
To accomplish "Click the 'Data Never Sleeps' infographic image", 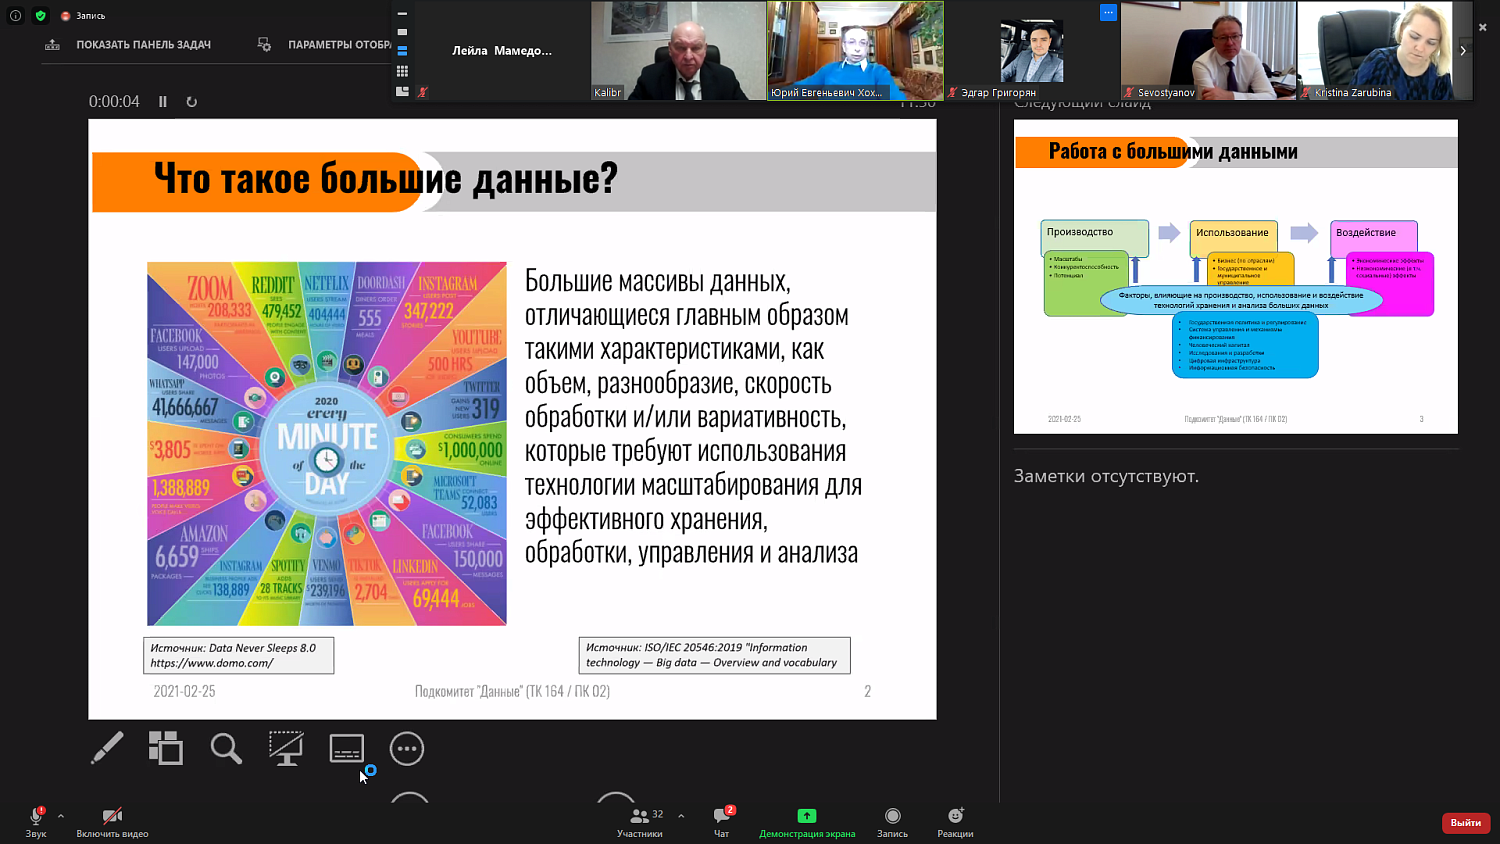I will (327, 444).
